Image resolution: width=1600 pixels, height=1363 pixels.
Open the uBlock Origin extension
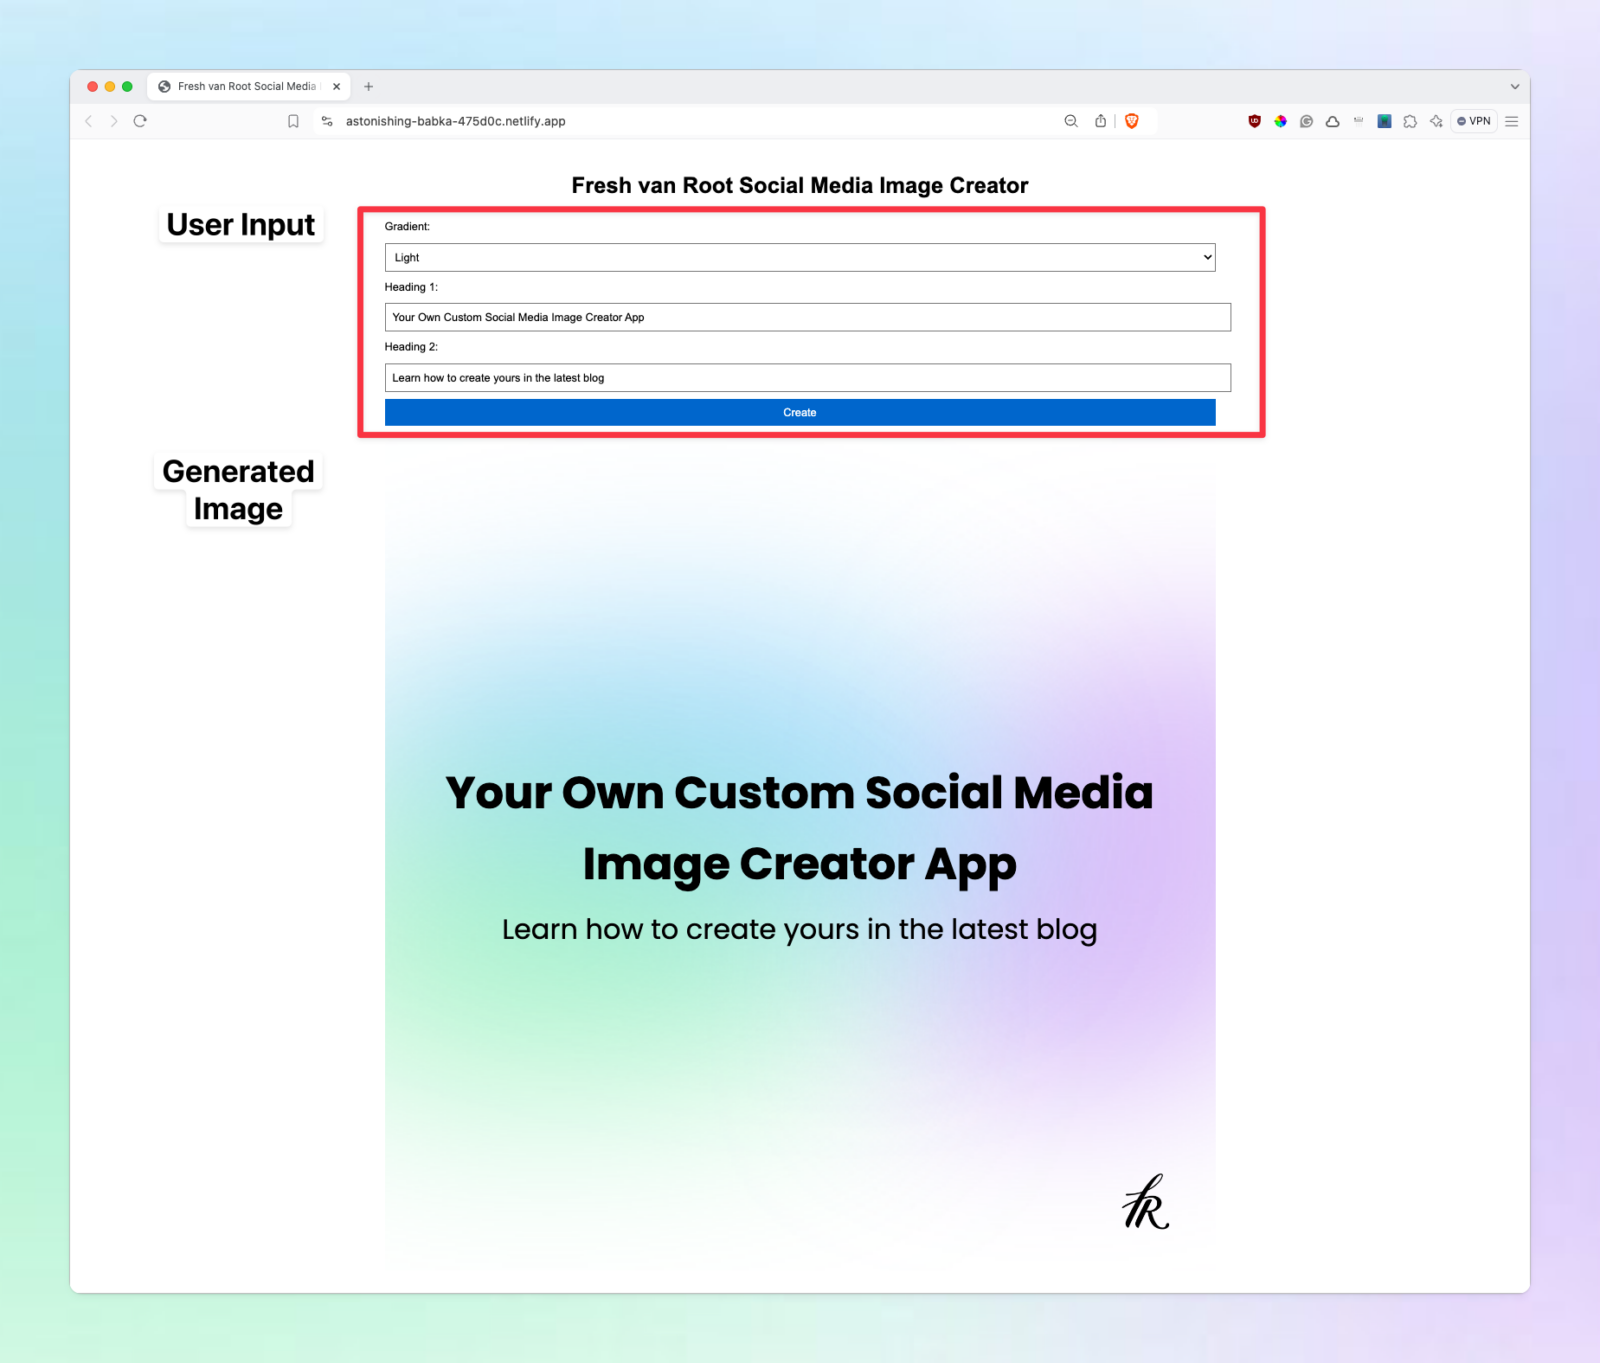pyautogui.click(x=1254, y=121)
